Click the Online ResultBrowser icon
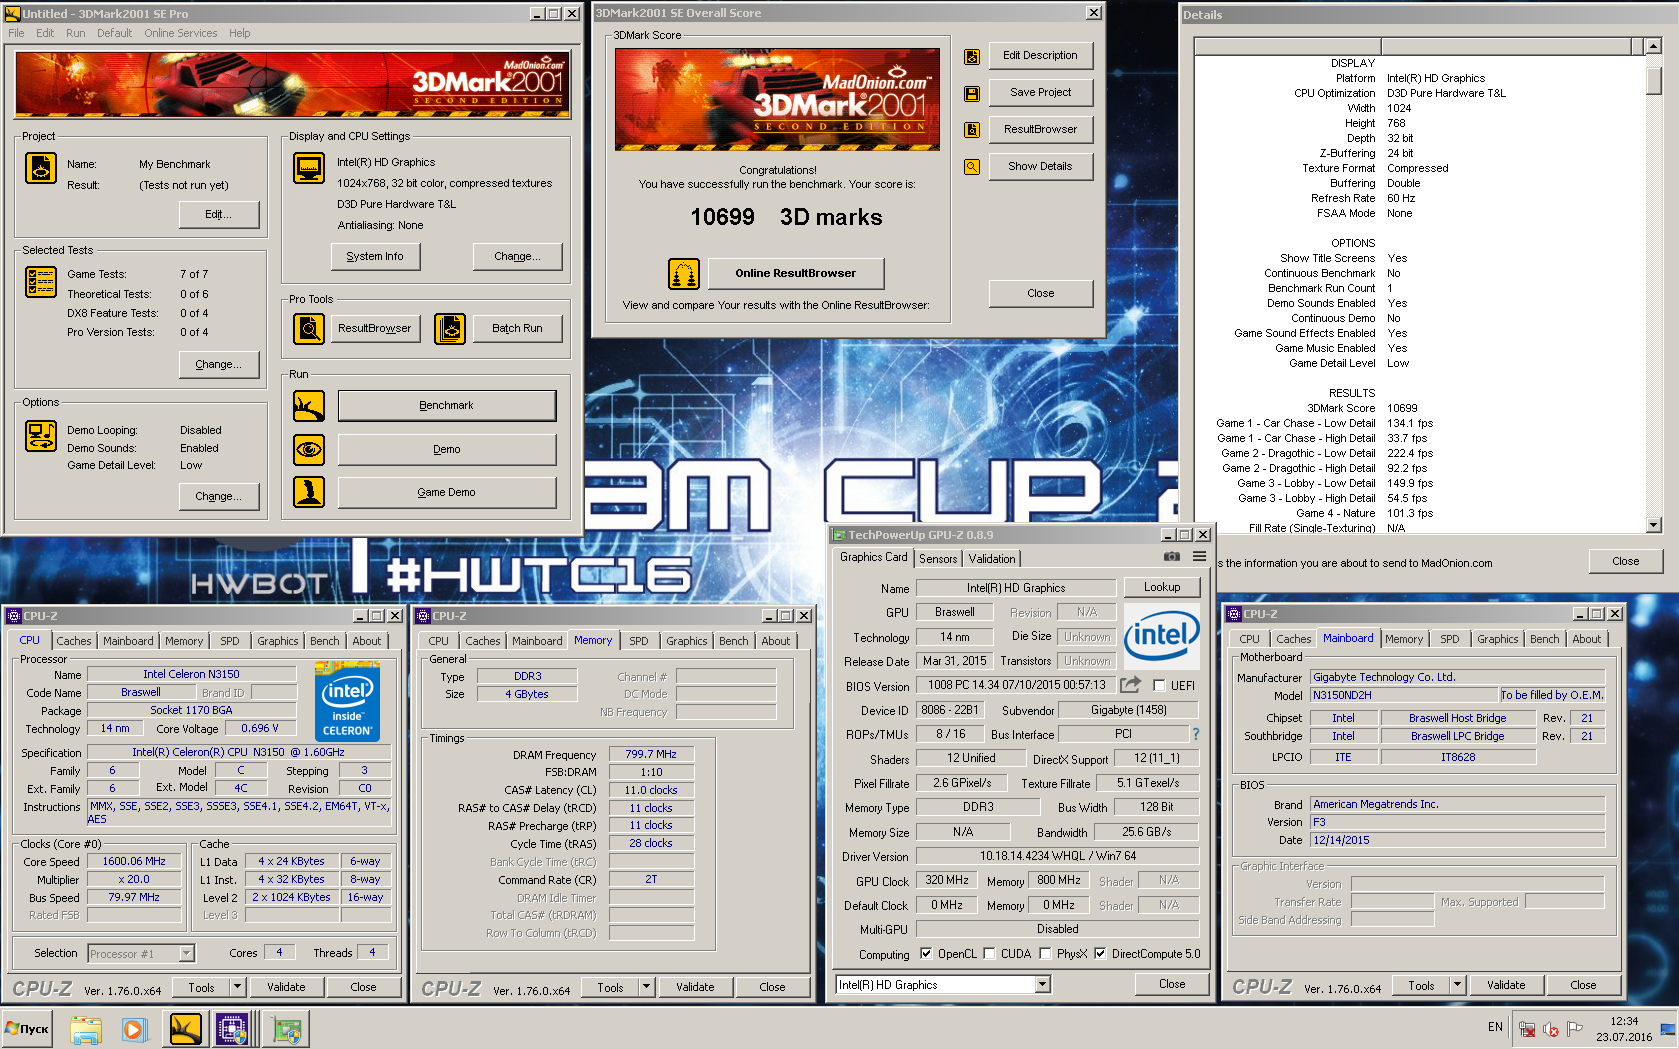Image resolution: width=1679 pixels, height=1049 pixels. point(684,273)
